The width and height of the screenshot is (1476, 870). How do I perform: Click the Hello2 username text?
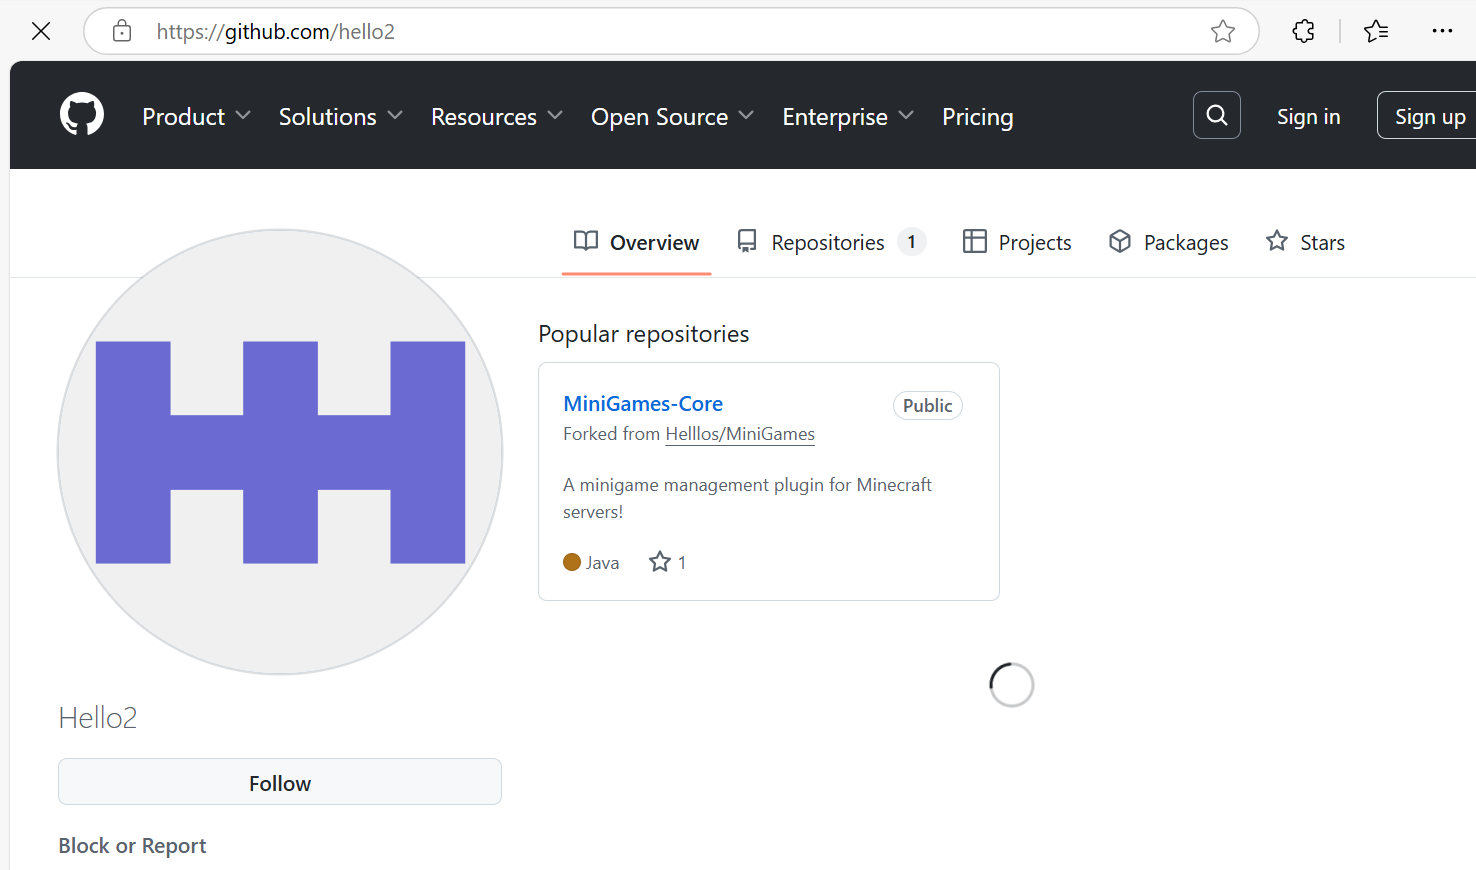(x=98, y=717)
